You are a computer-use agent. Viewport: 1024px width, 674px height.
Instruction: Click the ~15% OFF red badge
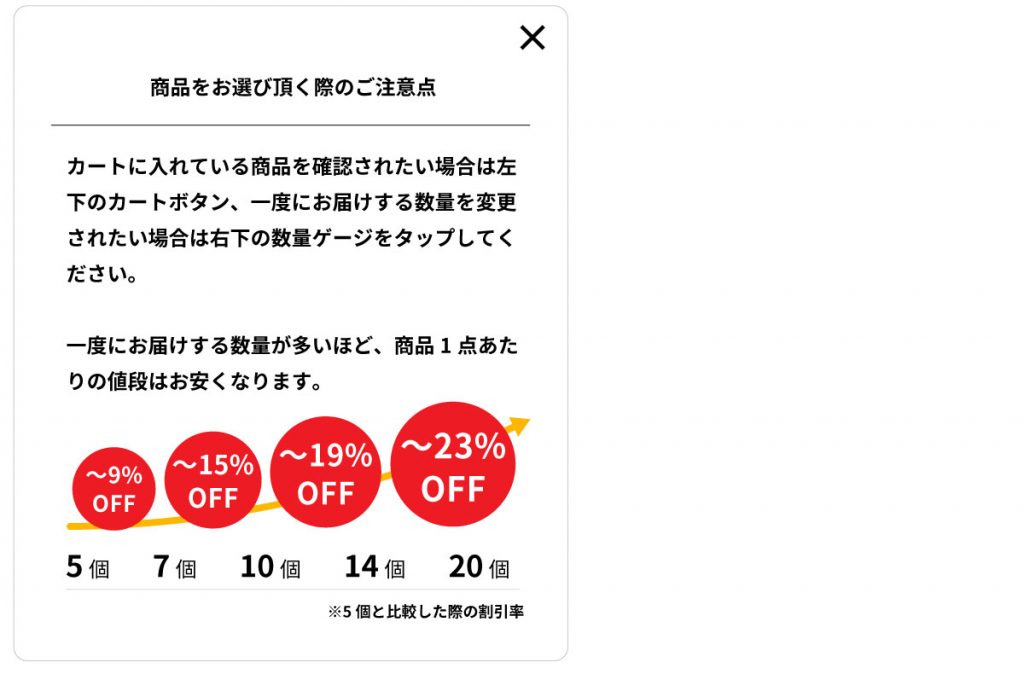coord(213,480)
